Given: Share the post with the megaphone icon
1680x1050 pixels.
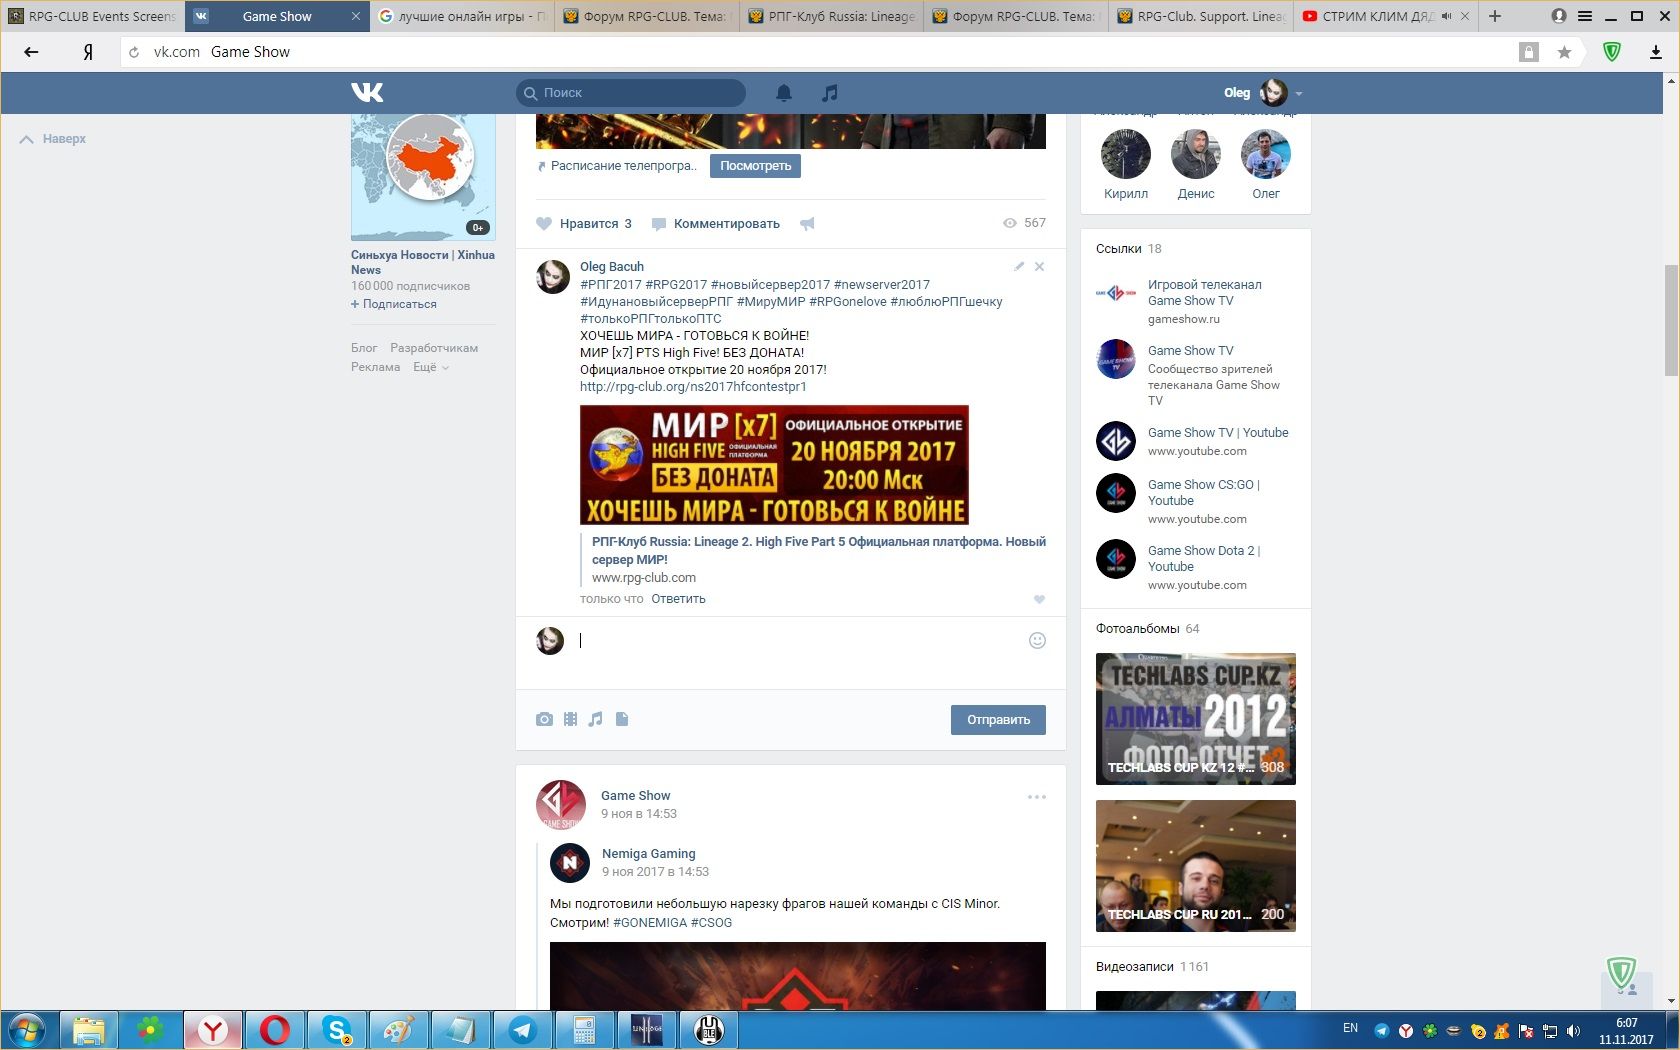Looking at the screenshot, I should tap(807, 224).
